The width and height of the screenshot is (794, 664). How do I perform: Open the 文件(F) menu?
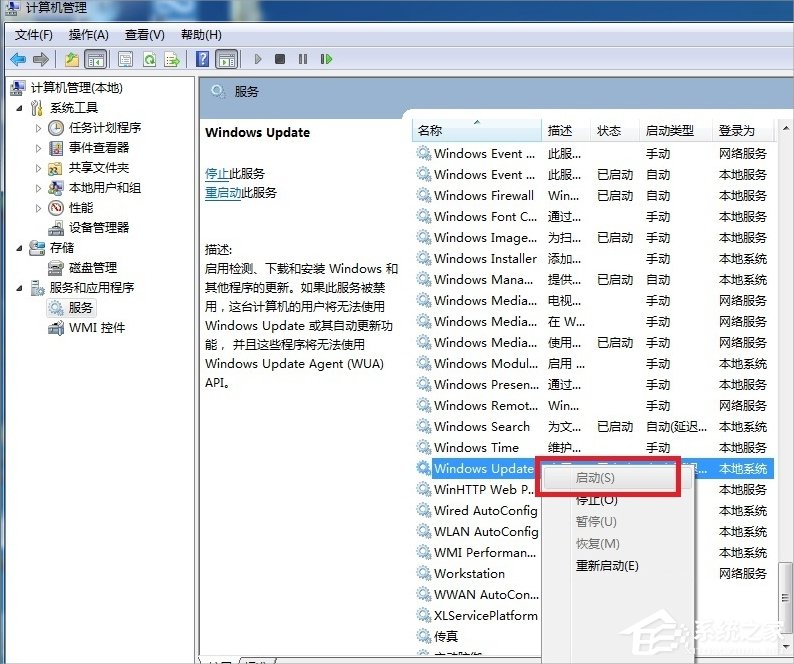point(33,35)
